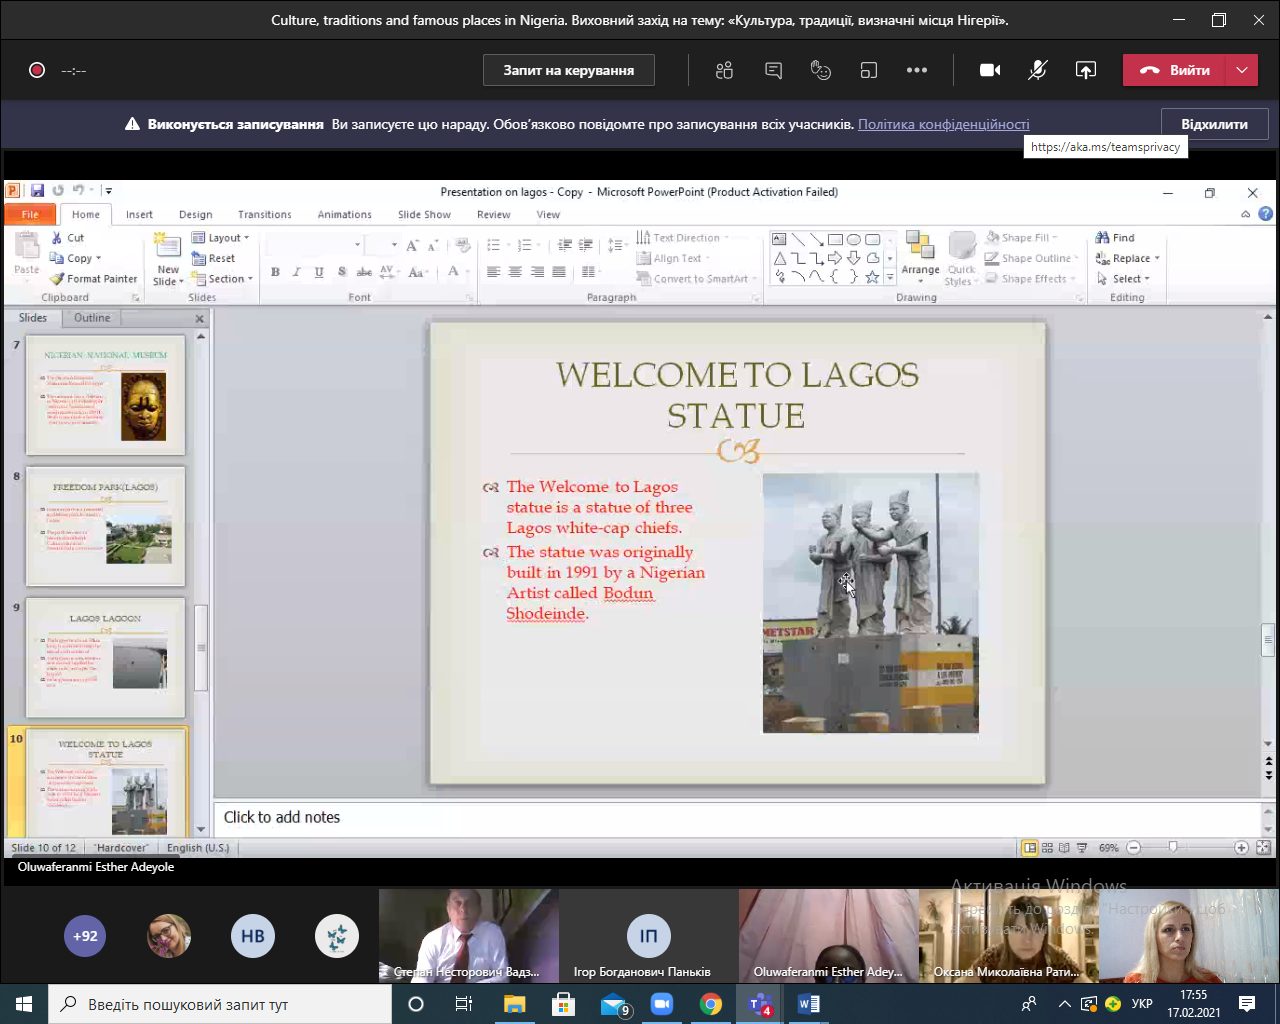
Task: Show hidden system tray icons
Action: tap(1064, 1004)
